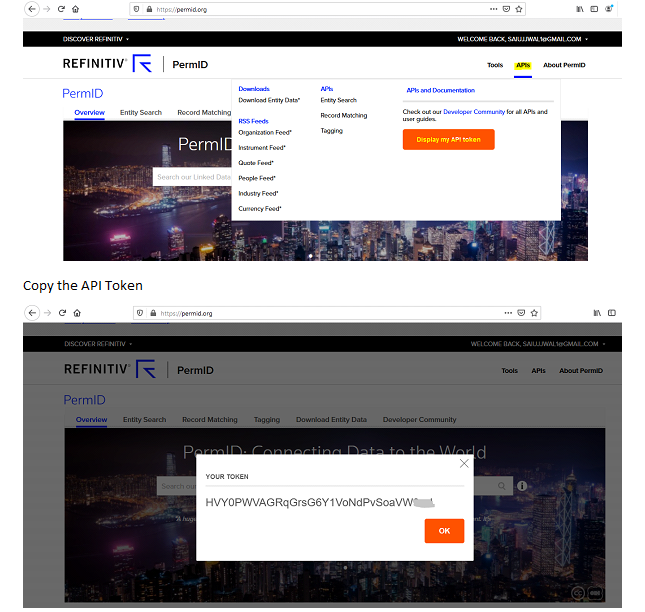Screen dimensions: 645x612
Task: Click upper address bar showing permid.org
Action: [327, 9]
